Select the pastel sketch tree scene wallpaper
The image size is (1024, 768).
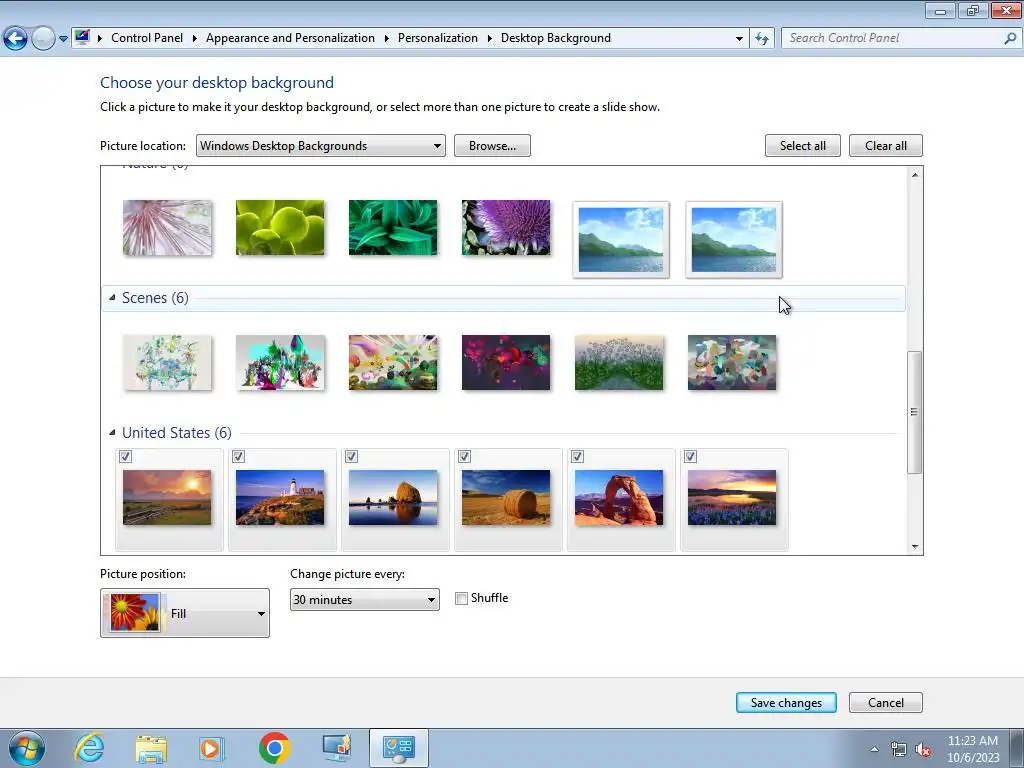click(x=167, y=362)
